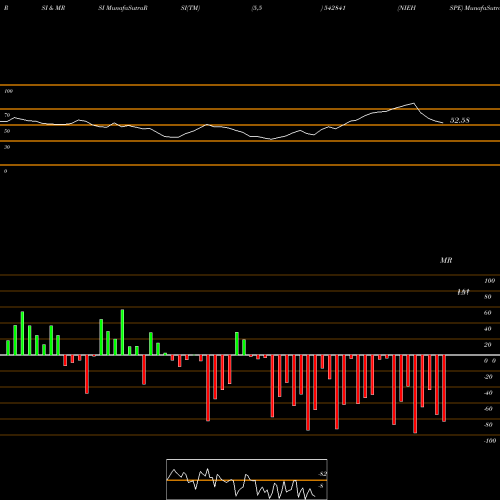The width and height of the screenshot is (500, 500).
Task: Click the RSI axis label 30
Action: 7,147
